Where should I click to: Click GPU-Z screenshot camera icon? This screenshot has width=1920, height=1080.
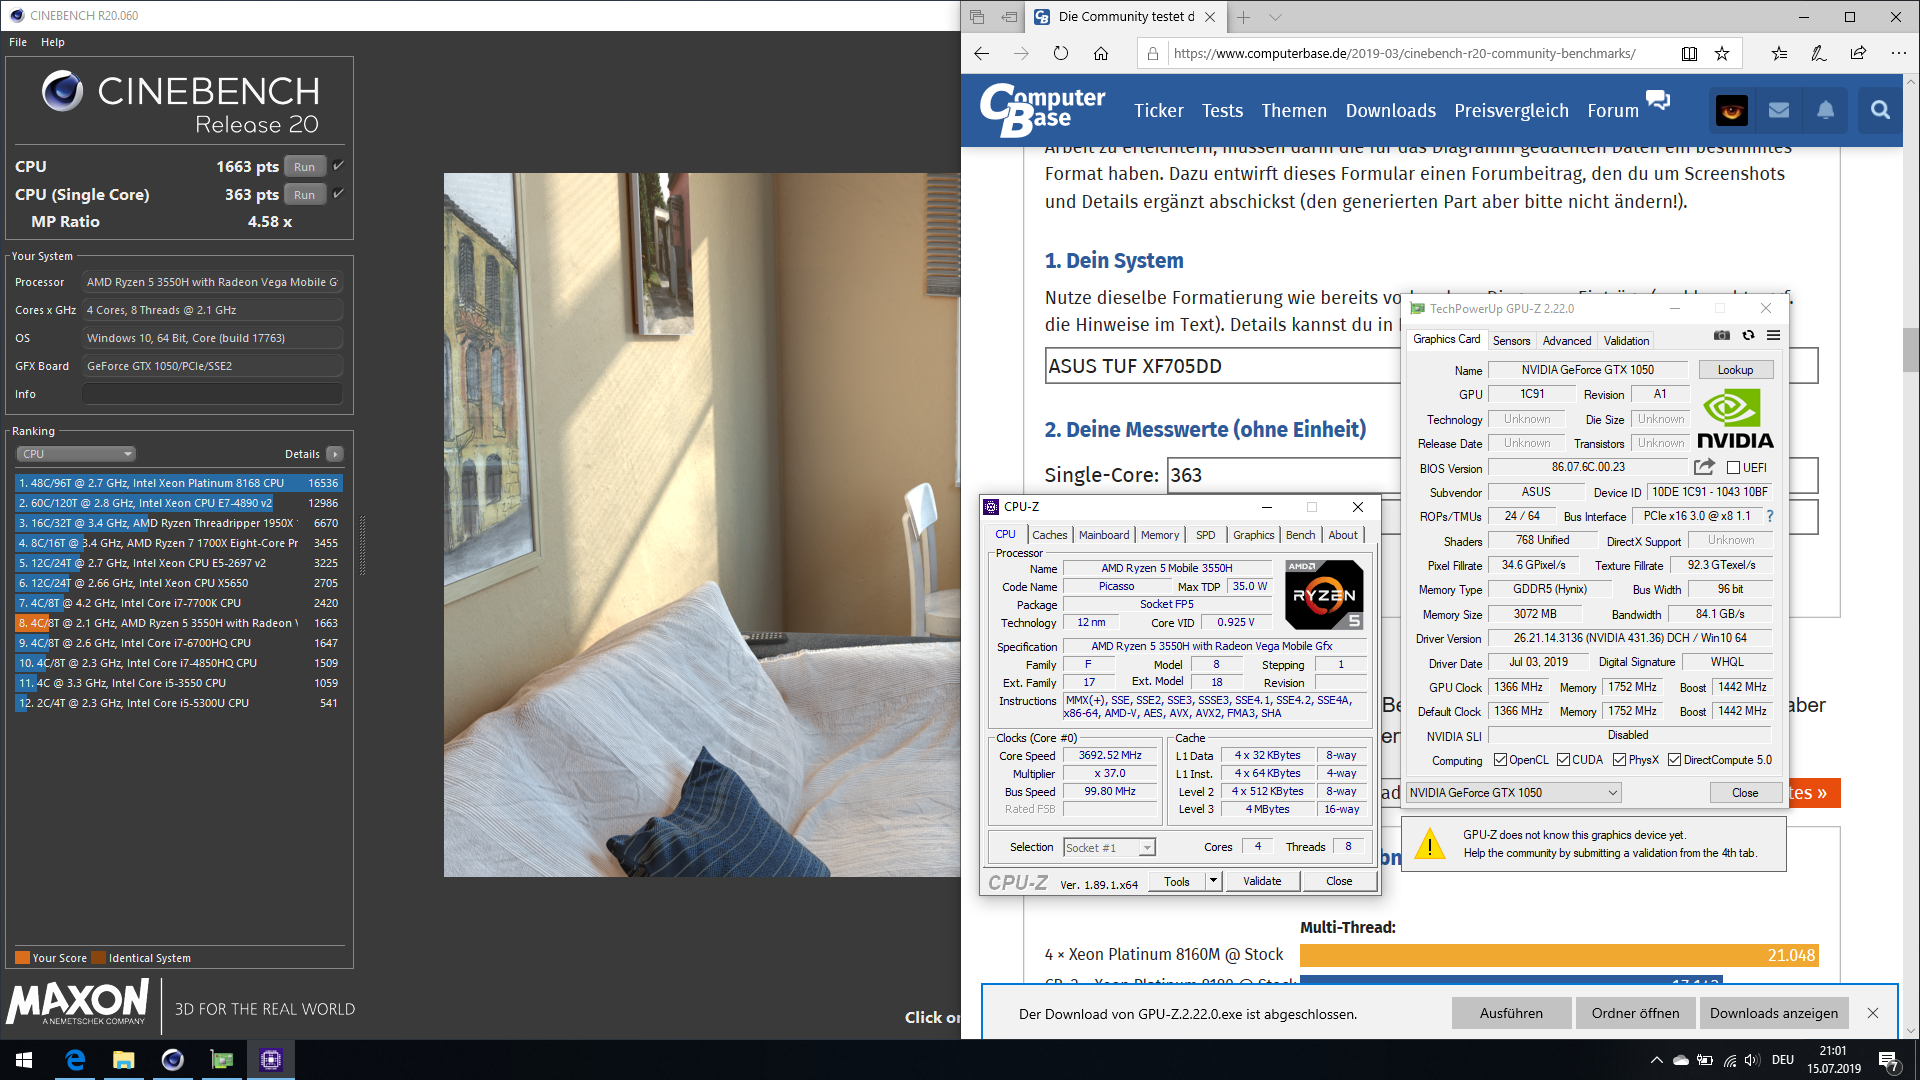(1721, 335)
